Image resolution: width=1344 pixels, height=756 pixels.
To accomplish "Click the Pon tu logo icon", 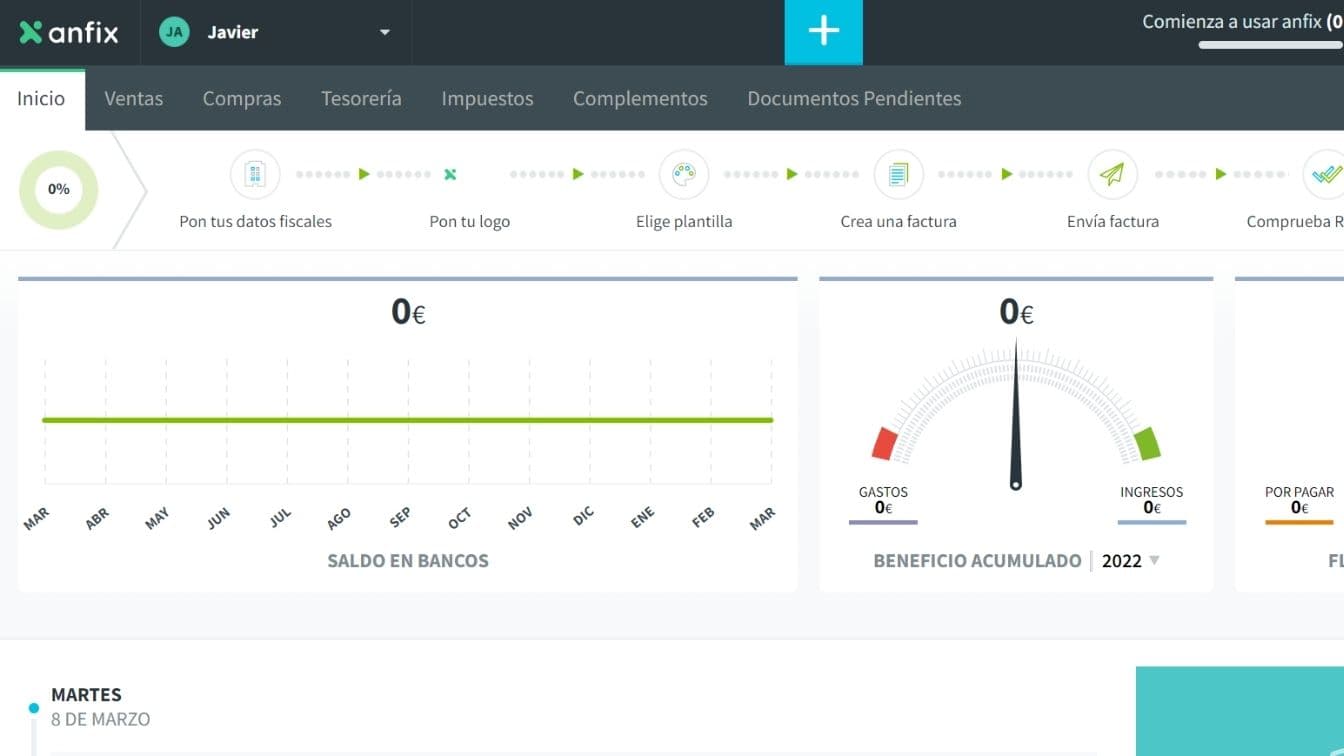I will coord(450,174).
